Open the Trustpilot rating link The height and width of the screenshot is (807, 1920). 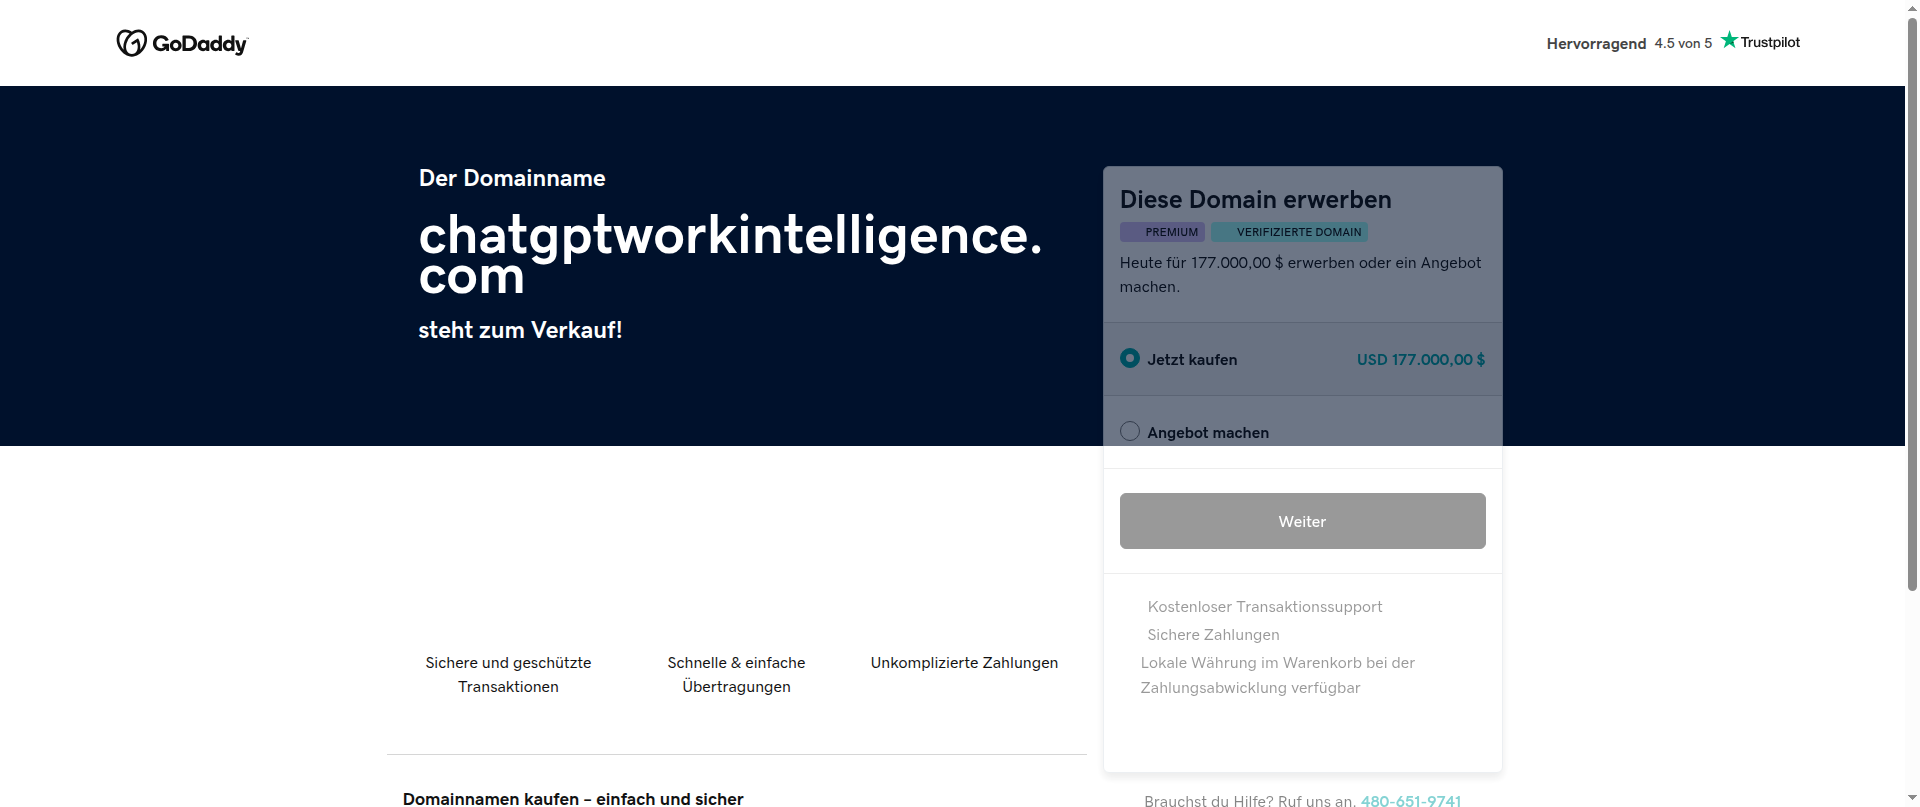coord(1673,42)
